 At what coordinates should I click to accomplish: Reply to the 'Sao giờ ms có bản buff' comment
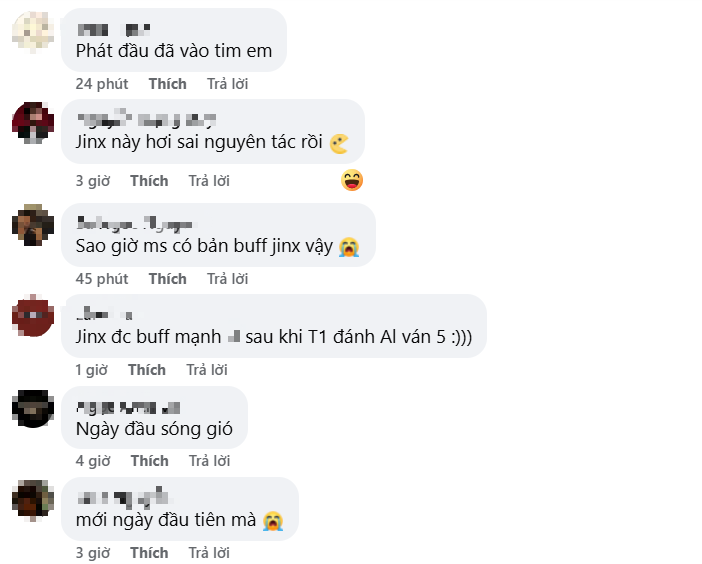[227, 278]
